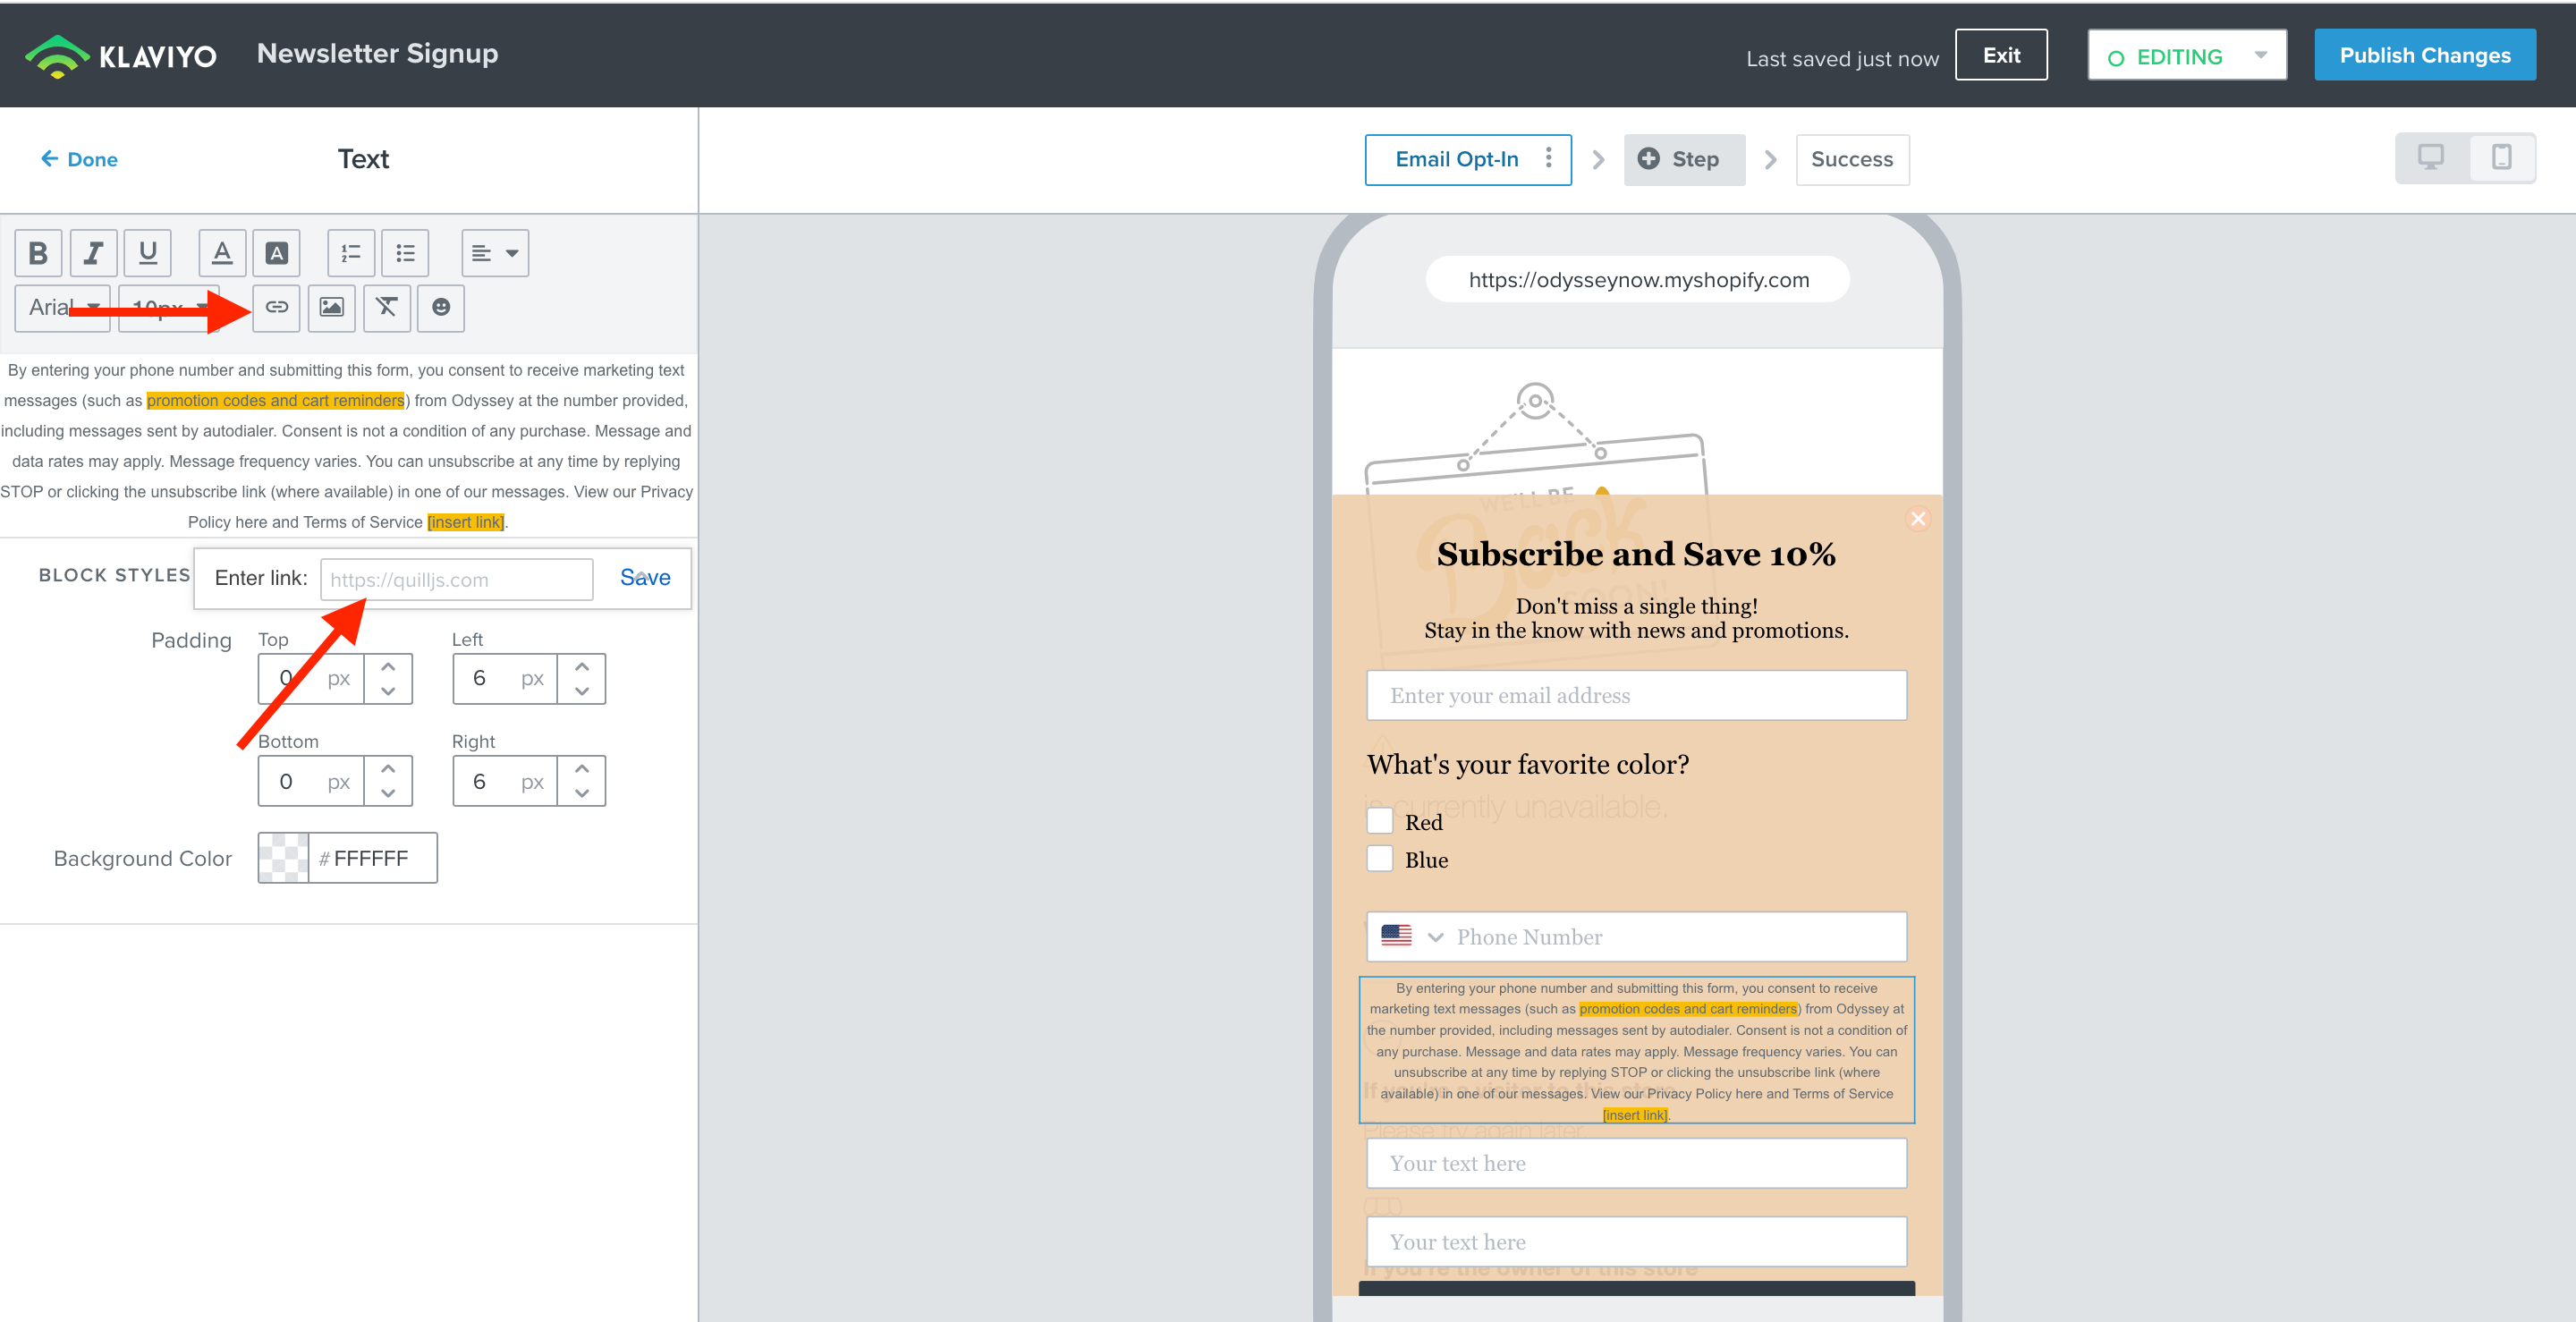Click Publish Changes button
2576x1322 pixels.
click(x=2424, y=55)
